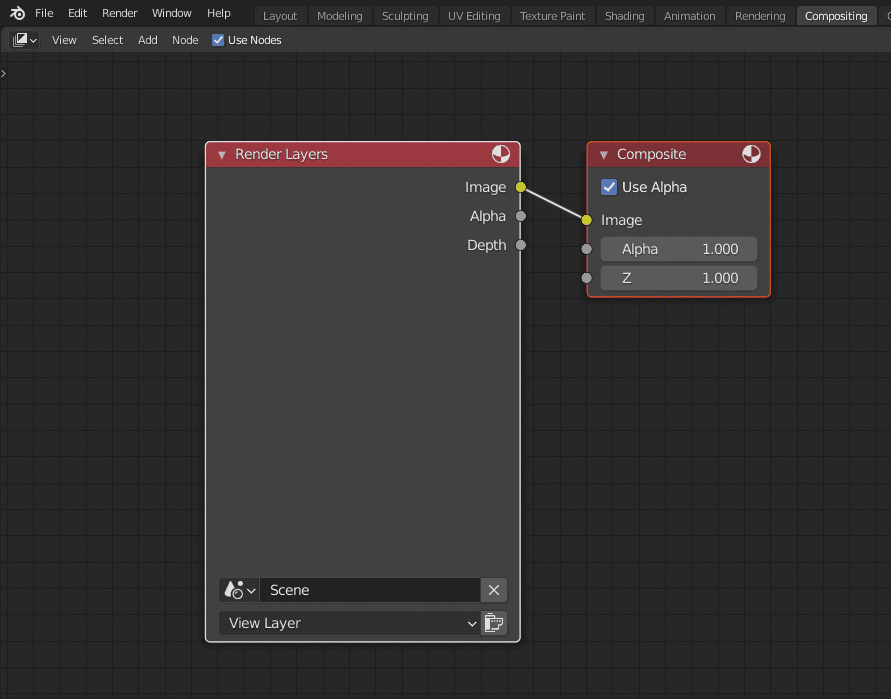Click the render active scene camera icon
Screen dimensions: 891x699
pos(494,623)
